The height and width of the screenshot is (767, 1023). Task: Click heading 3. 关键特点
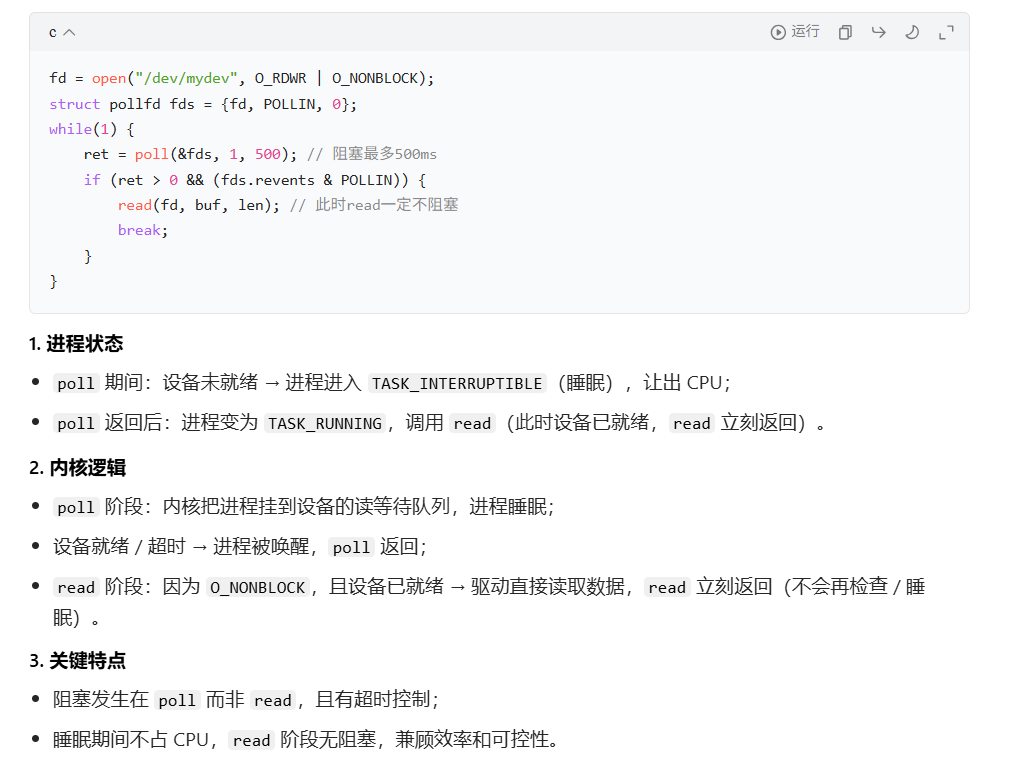point(78,661)
